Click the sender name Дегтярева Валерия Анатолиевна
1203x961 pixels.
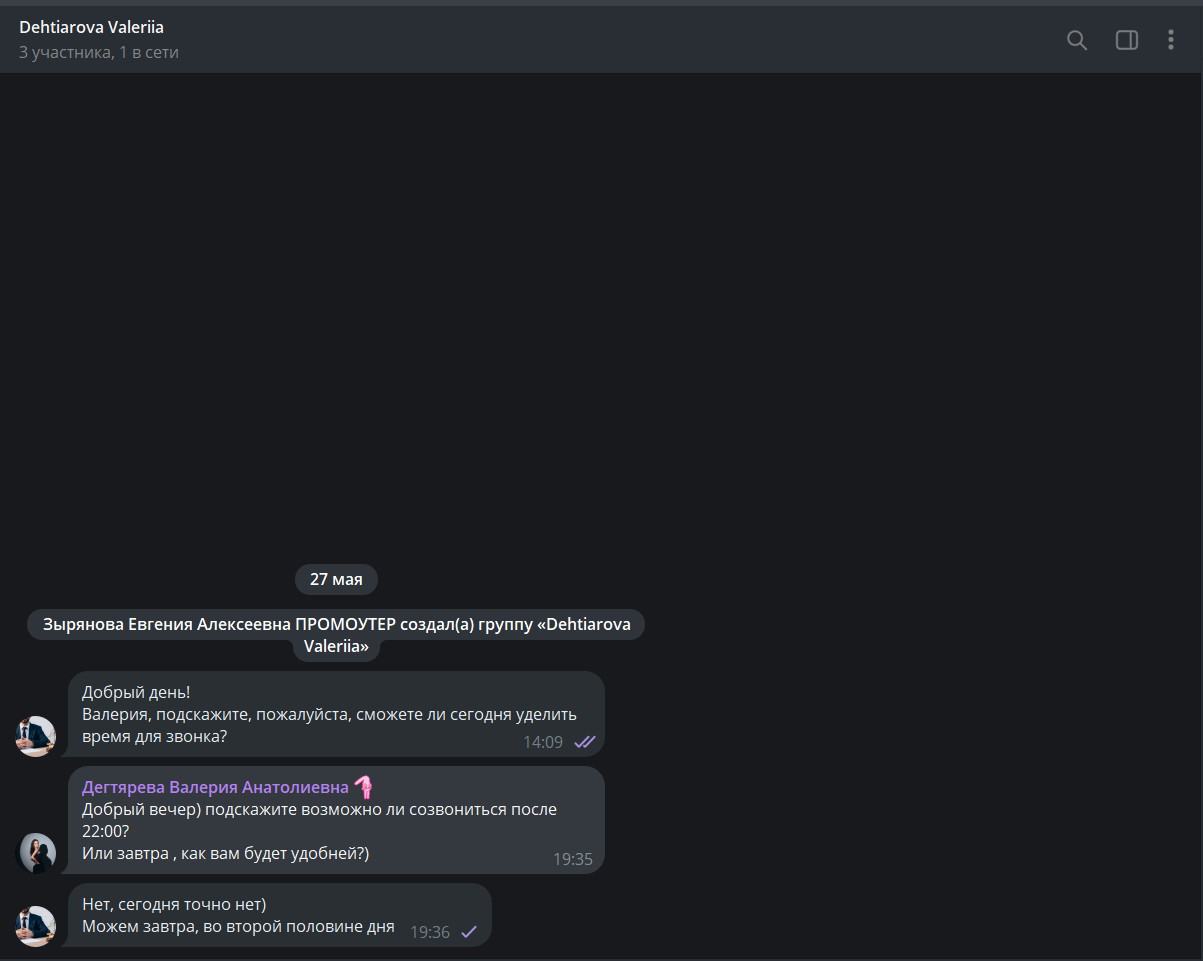point(215,787)
